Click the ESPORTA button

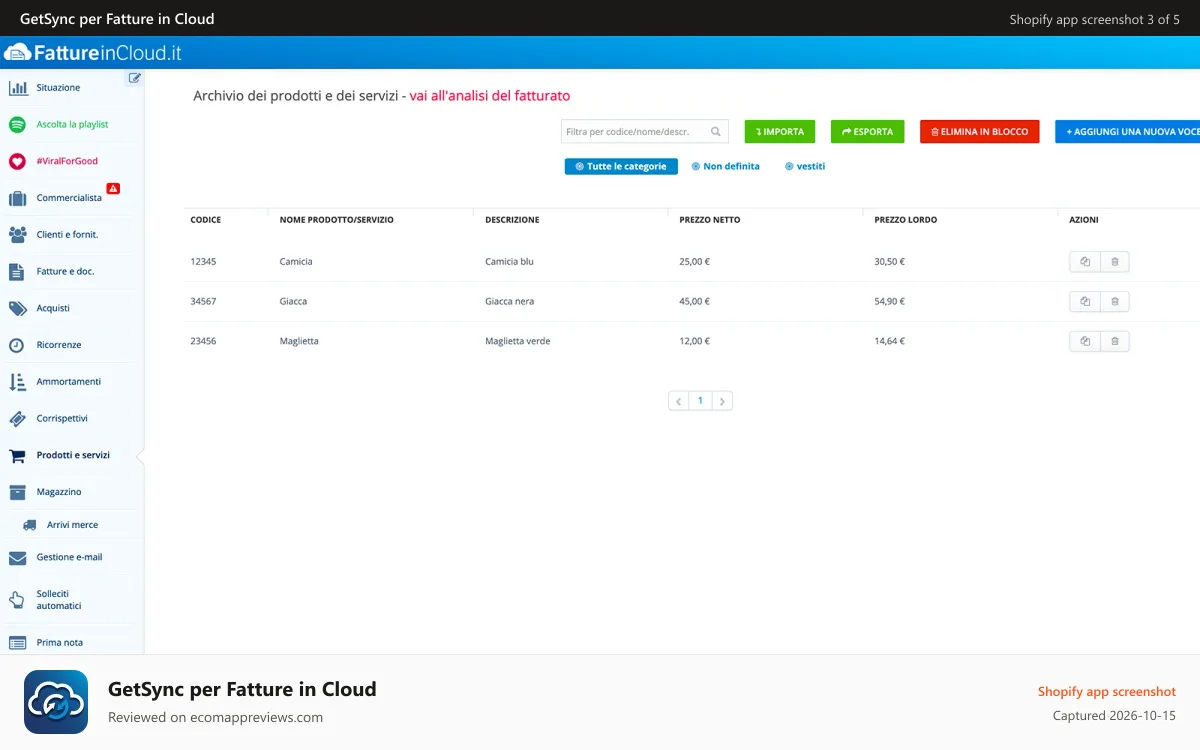pos(868,131)
